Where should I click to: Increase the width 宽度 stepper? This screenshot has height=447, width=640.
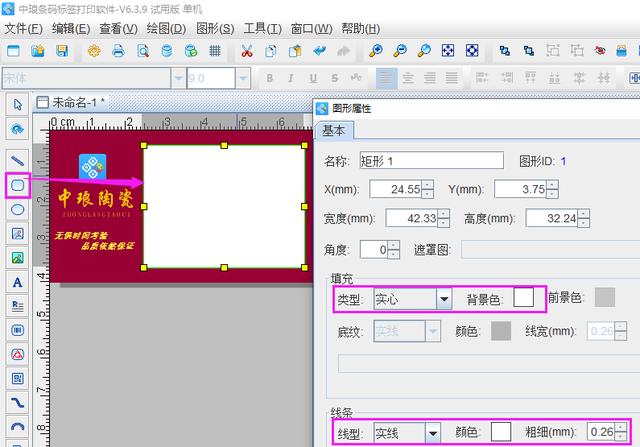[444, 214]
